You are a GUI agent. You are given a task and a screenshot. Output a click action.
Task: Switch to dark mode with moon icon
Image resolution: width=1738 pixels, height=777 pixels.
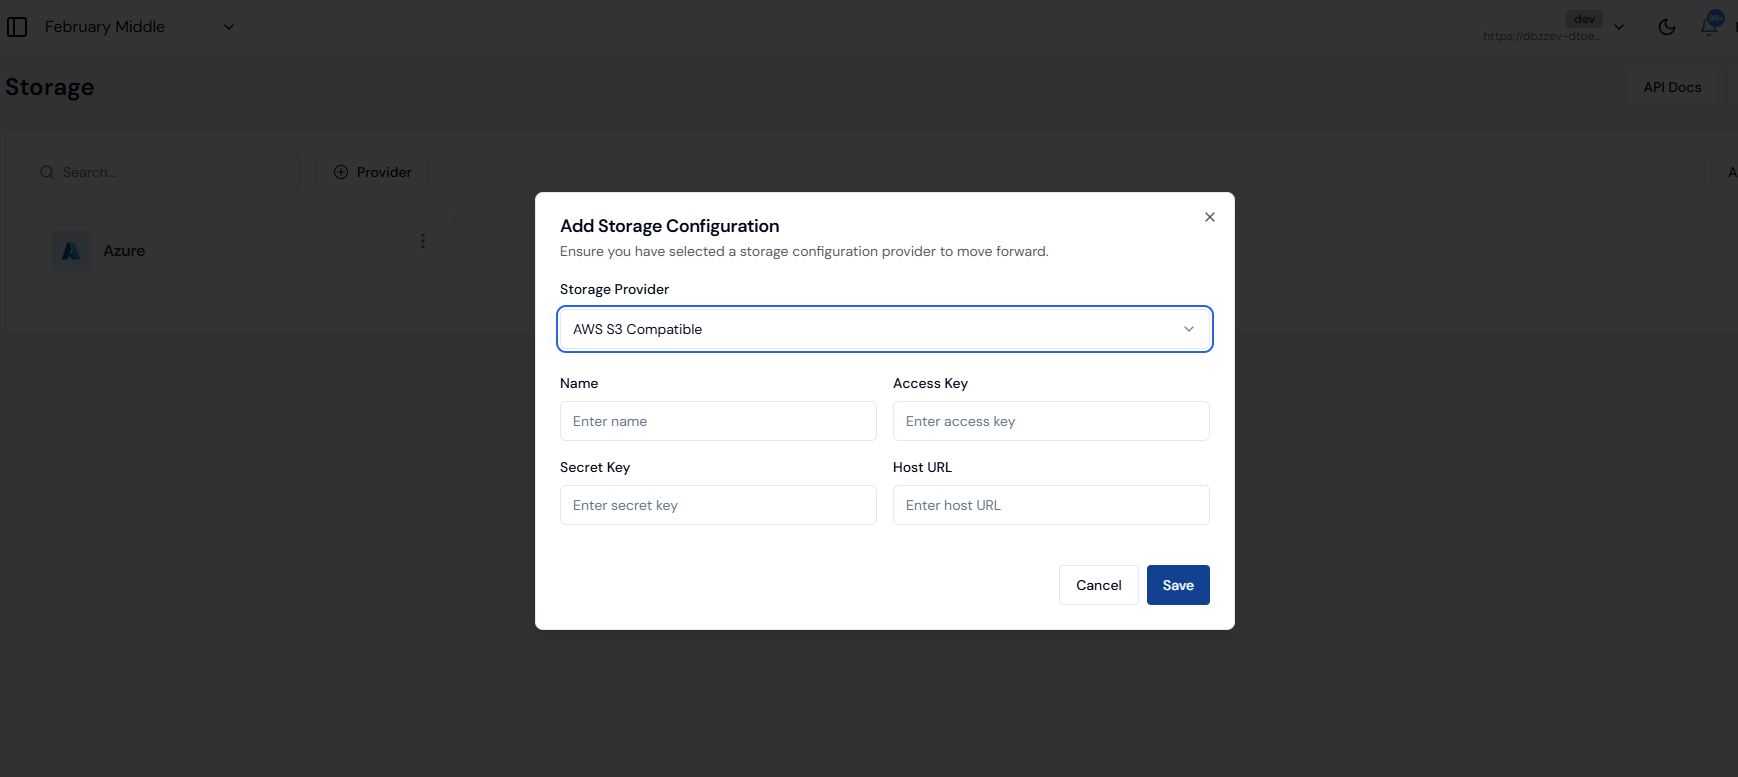(1666, 27)
